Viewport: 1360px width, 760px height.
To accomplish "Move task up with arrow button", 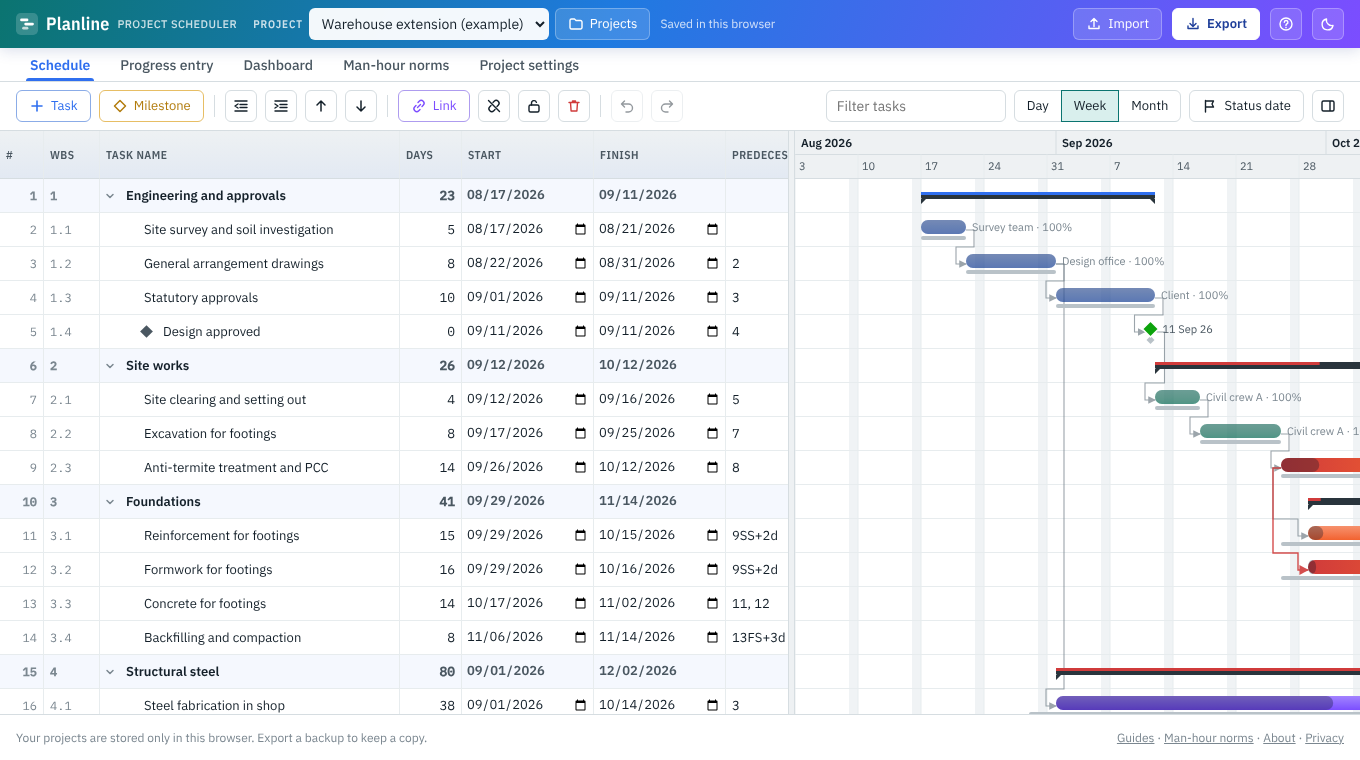I will (321, 106).
